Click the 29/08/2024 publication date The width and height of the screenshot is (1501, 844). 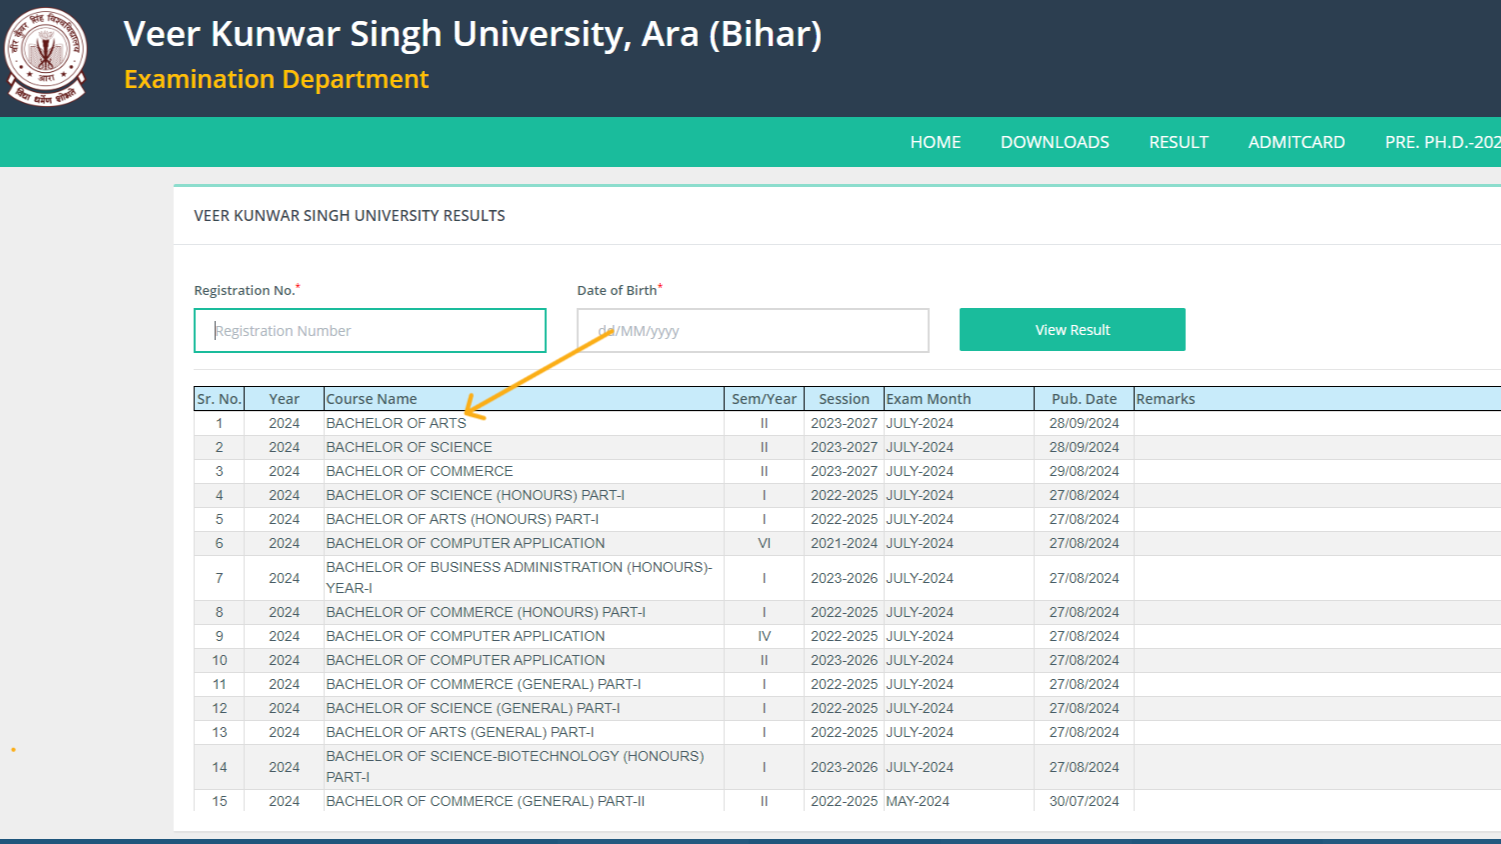pos(1084,471)
